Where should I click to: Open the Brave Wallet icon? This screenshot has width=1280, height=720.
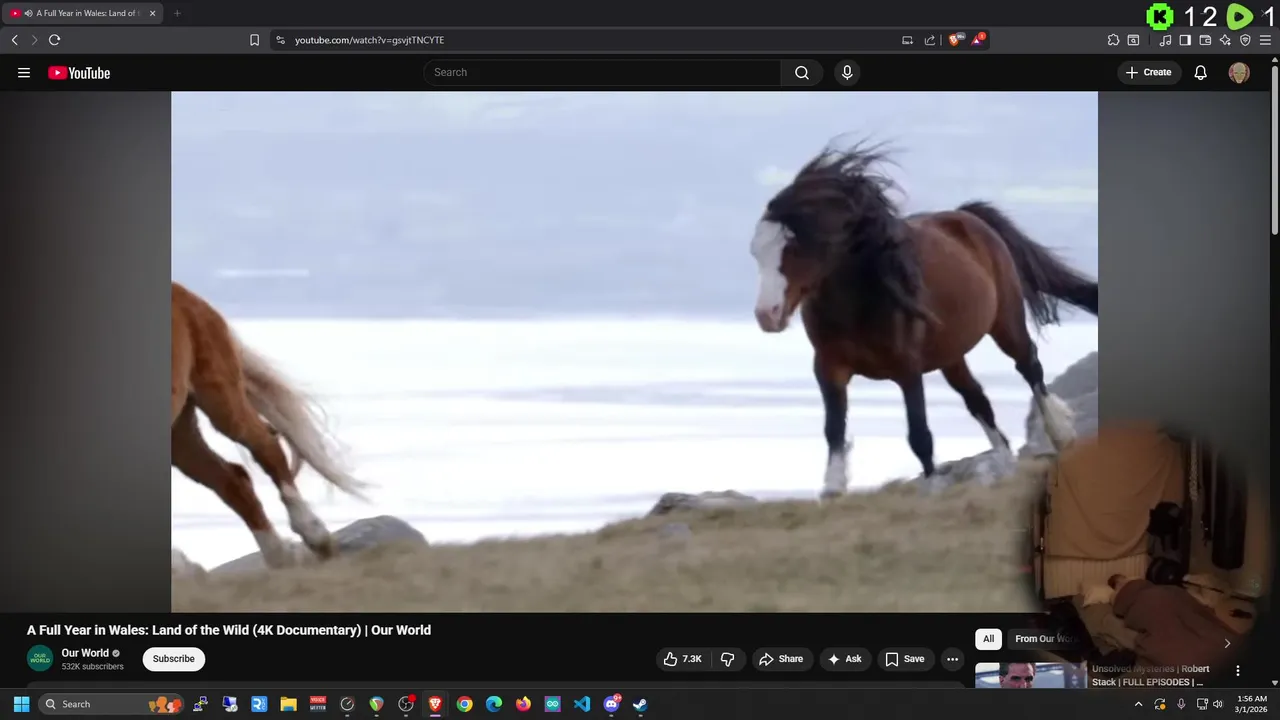click(x=1205, y=40)
